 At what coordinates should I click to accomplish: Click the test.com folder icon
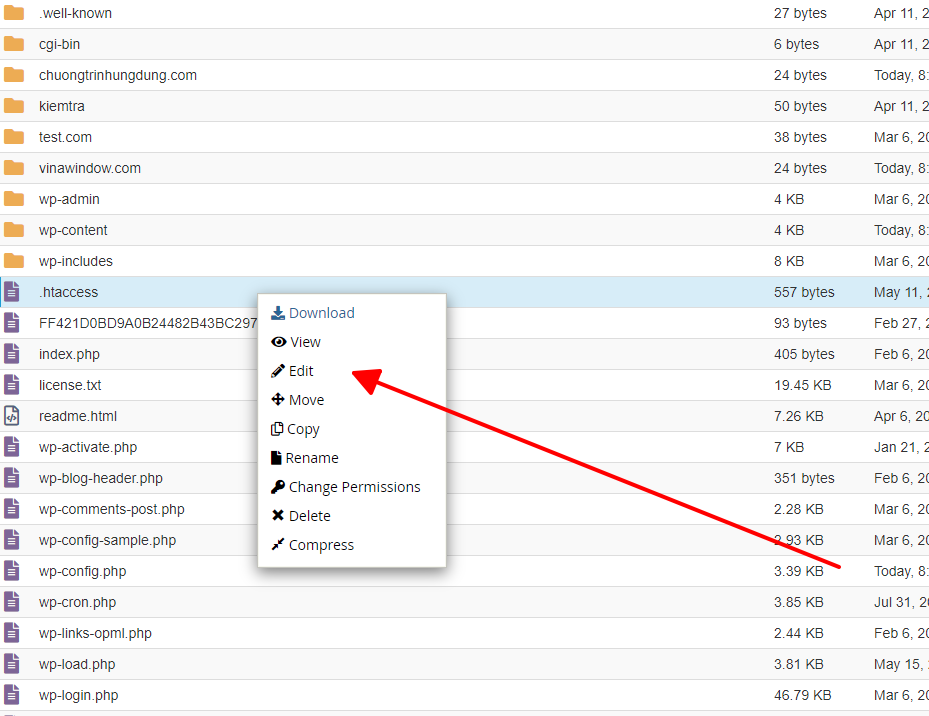click(14, 137)
